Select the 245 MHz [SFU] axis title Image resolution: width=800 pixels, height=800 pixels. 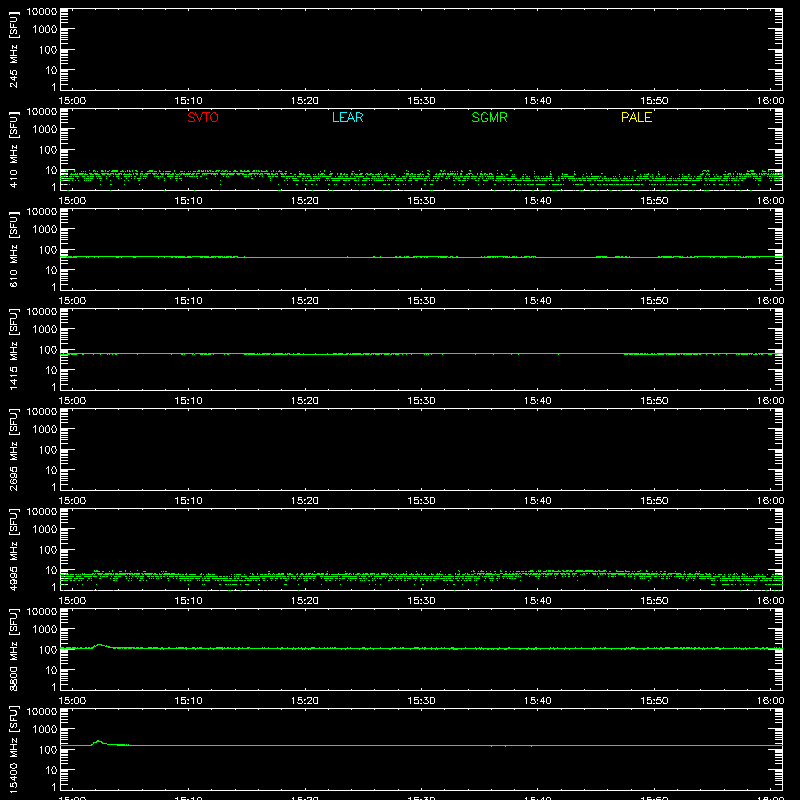pos(13,50)
